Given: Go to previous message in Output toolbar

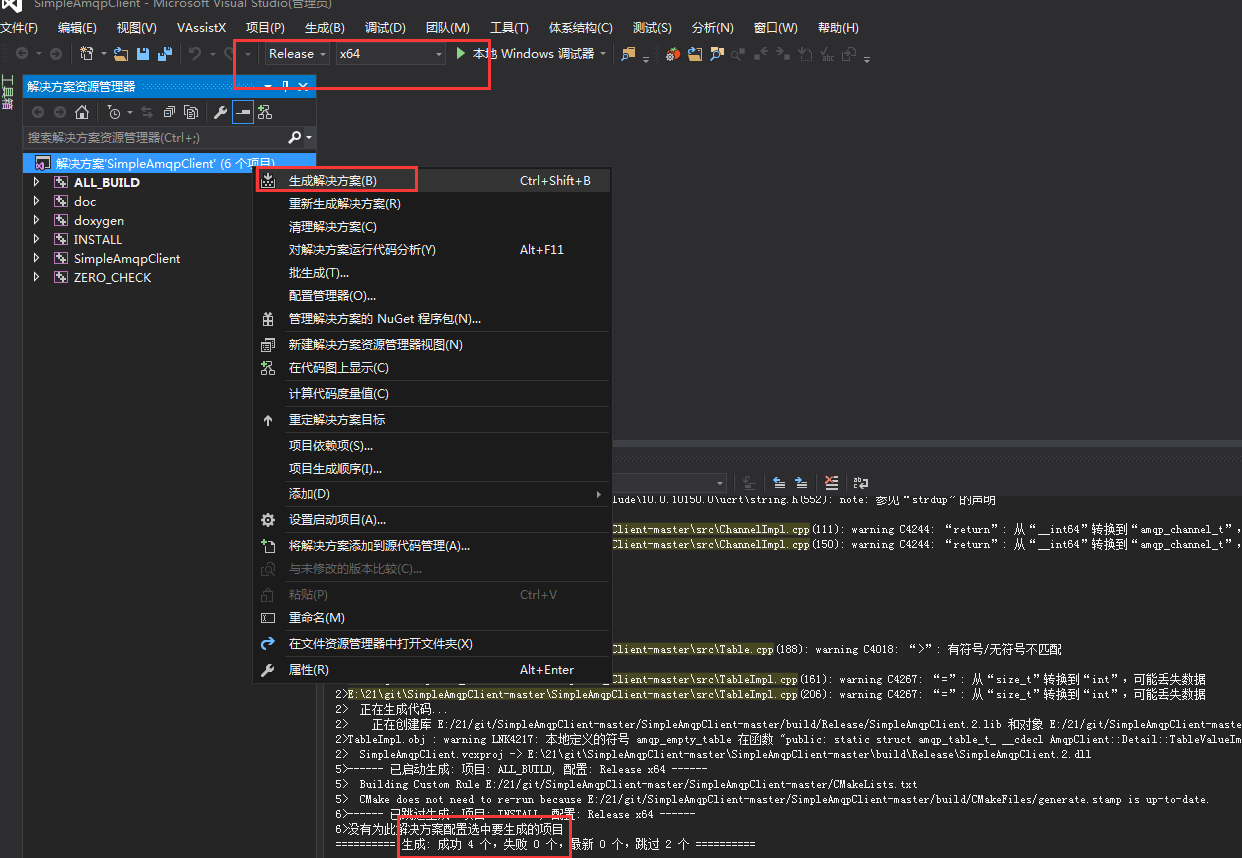Looking at the screenshot, I should click(781, 483).
